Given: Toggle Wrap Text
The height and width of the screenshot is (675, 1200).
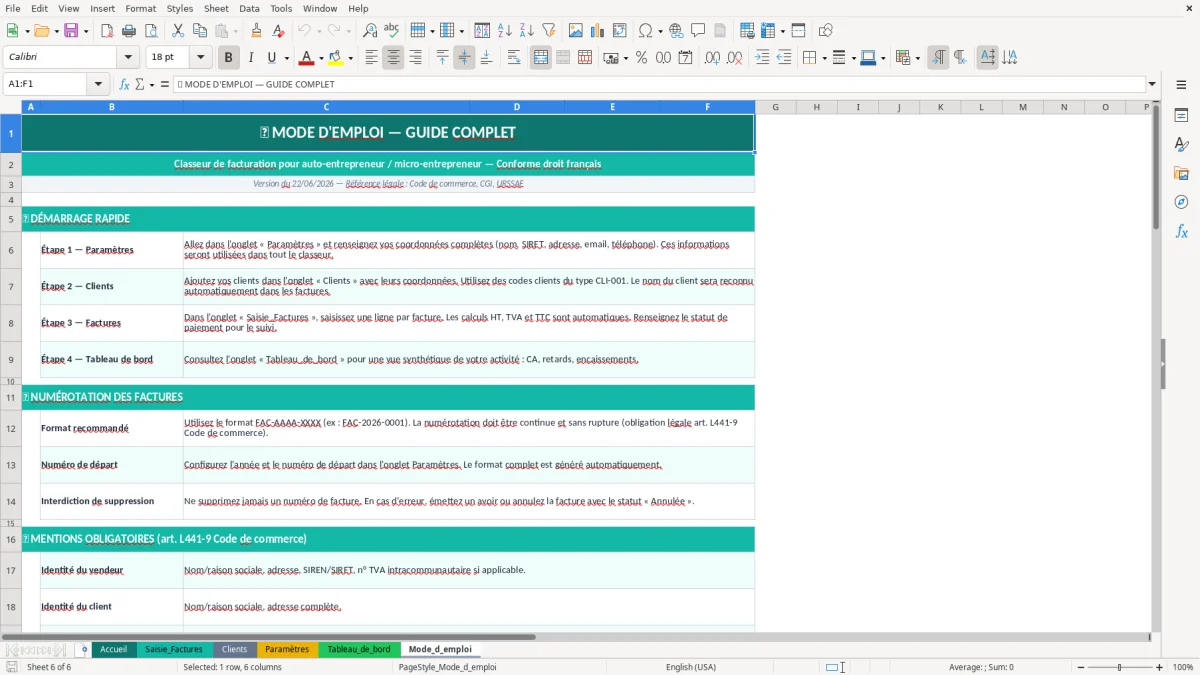Looking at the screenshot, I should click(x=514, y=58).
